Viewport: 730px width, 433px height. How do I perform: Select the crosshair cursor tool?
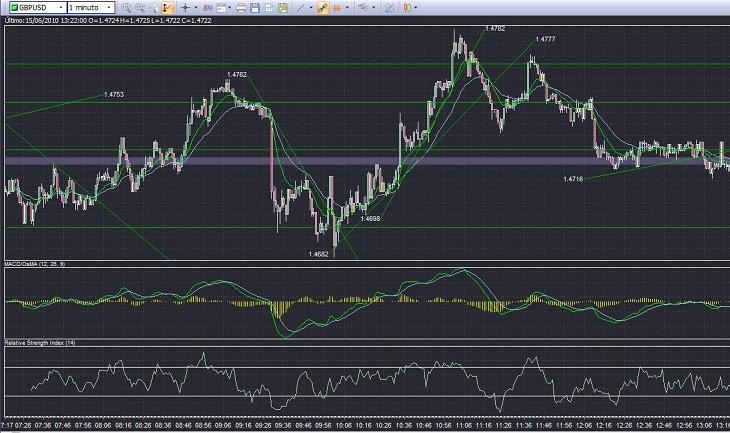coord(186,7)
